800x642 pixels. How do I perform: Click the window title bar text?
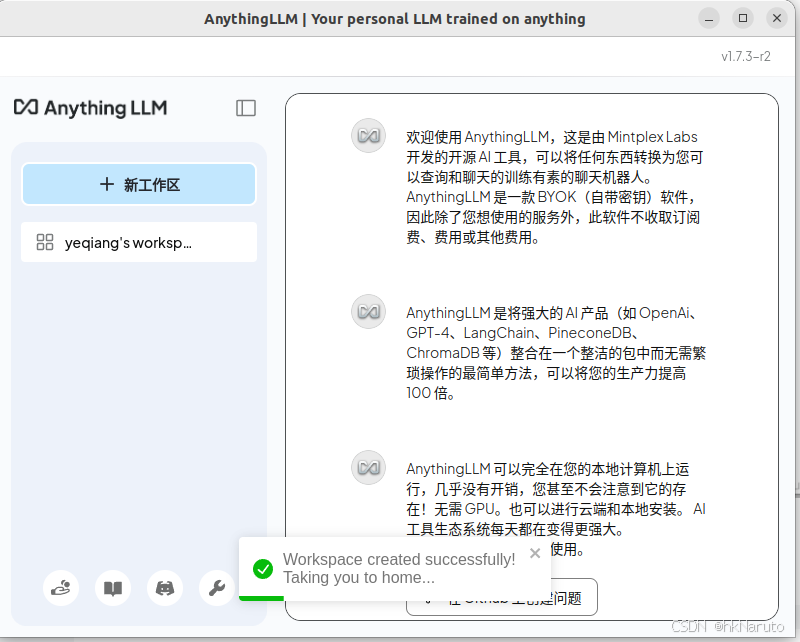coord(394,19)
